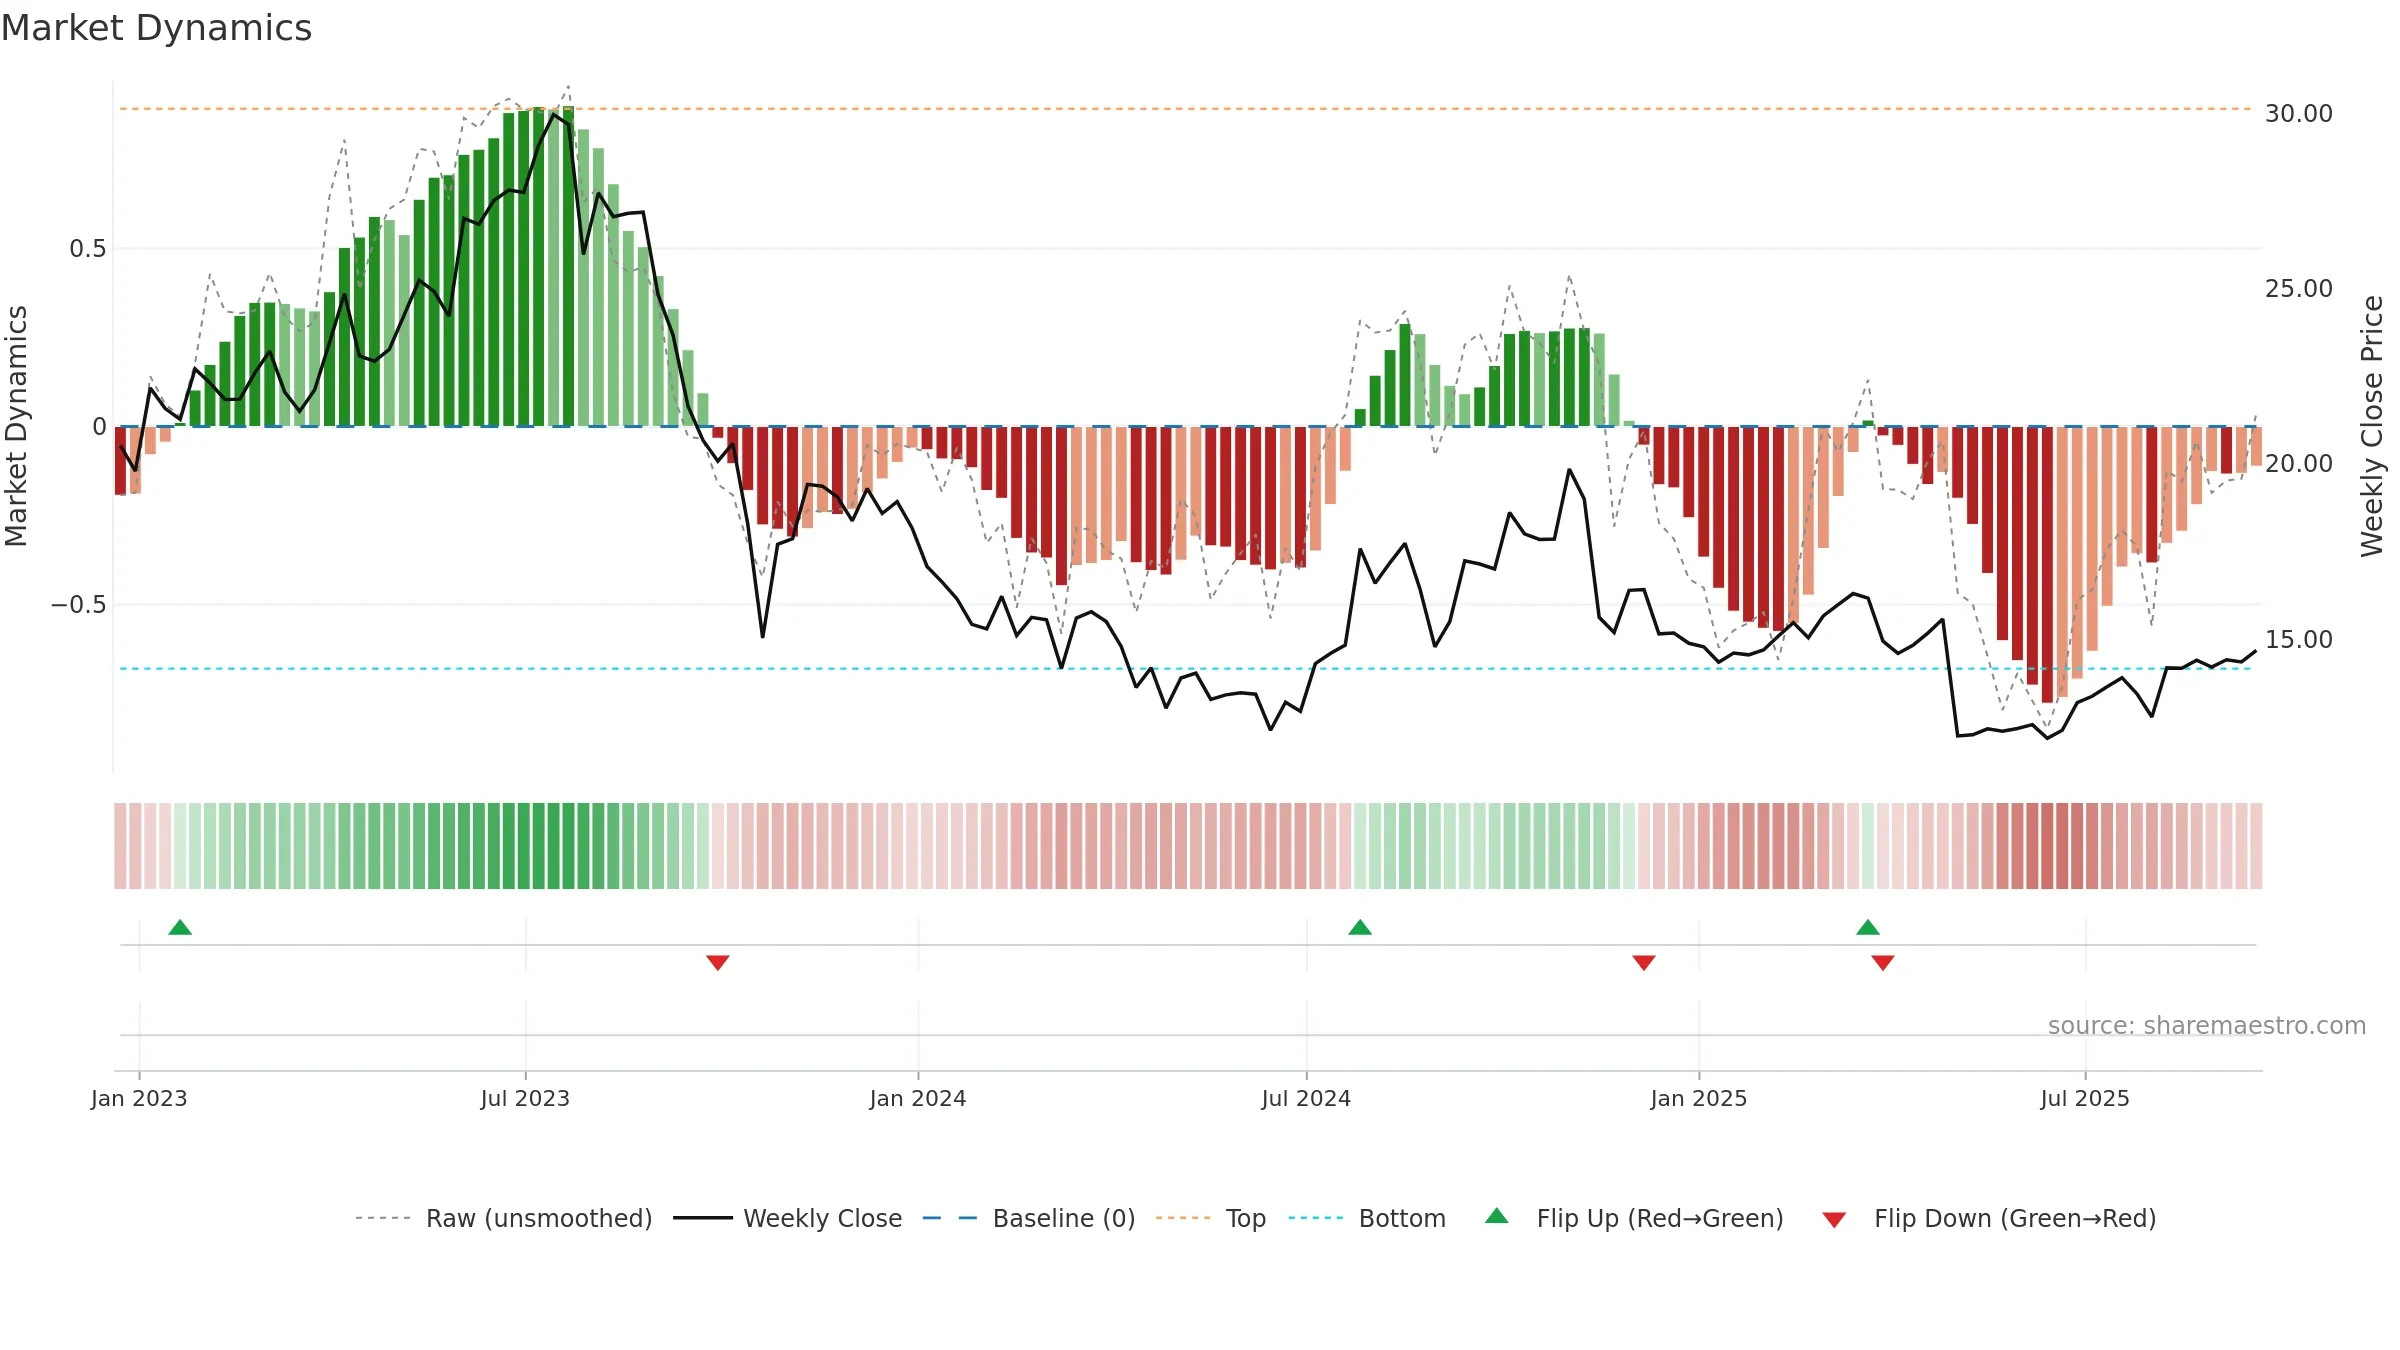Click the Weekly Close Price axis title

click(x=2372, y=426)
